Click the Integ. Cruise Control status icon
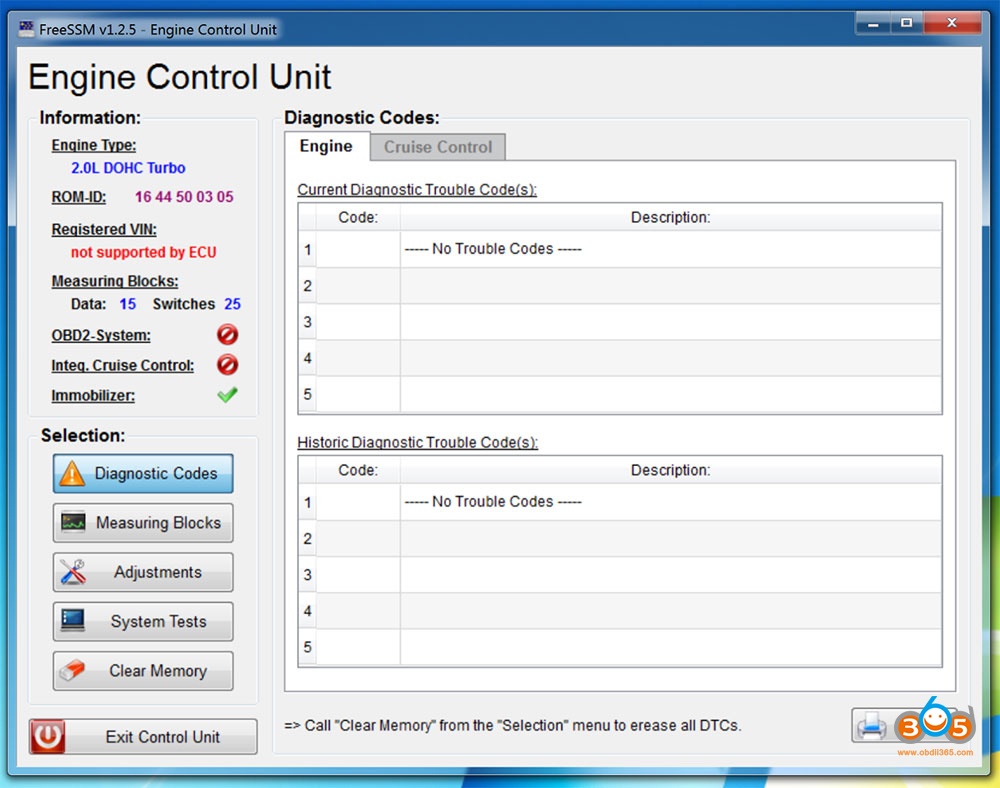1000x788 pixels. (x=227, y=365)
